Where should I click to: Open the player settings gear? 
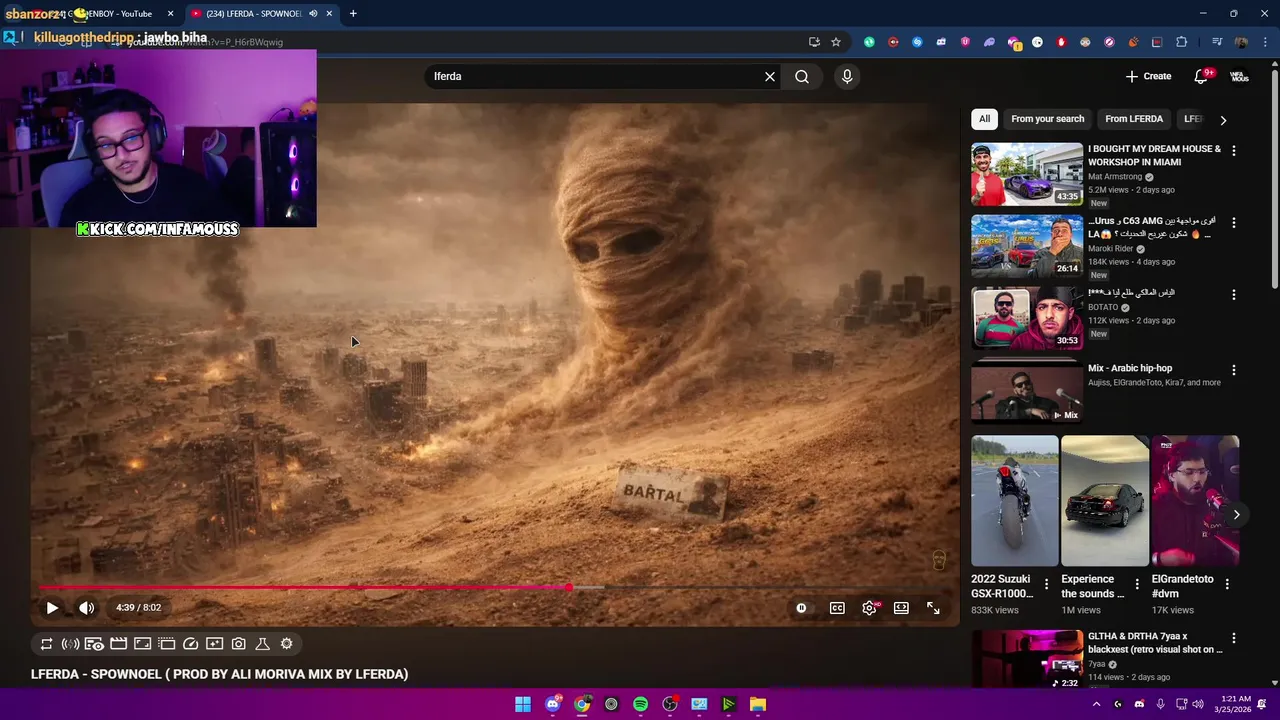point(870,608)
